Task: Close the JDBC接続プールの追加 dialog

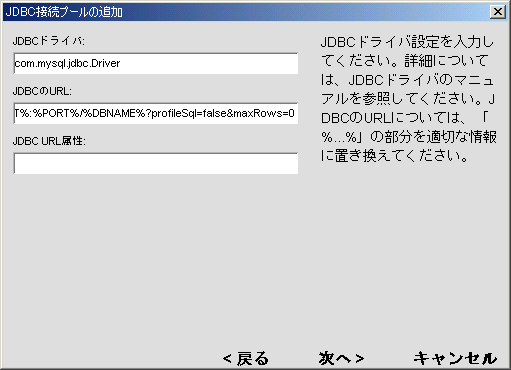Action: click(x=498, y=12)
